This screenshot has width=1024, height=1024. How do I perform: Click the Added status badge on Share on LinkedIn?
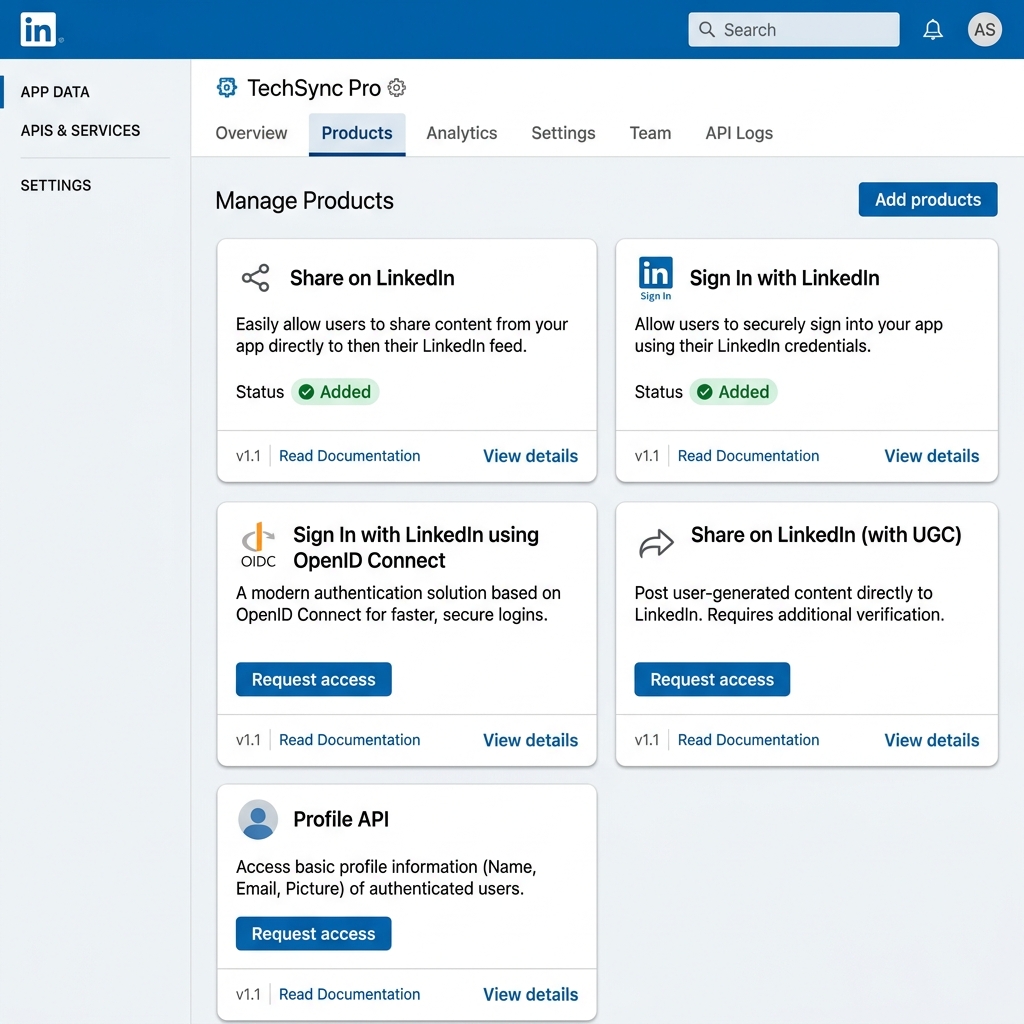(x=335, y=392)
